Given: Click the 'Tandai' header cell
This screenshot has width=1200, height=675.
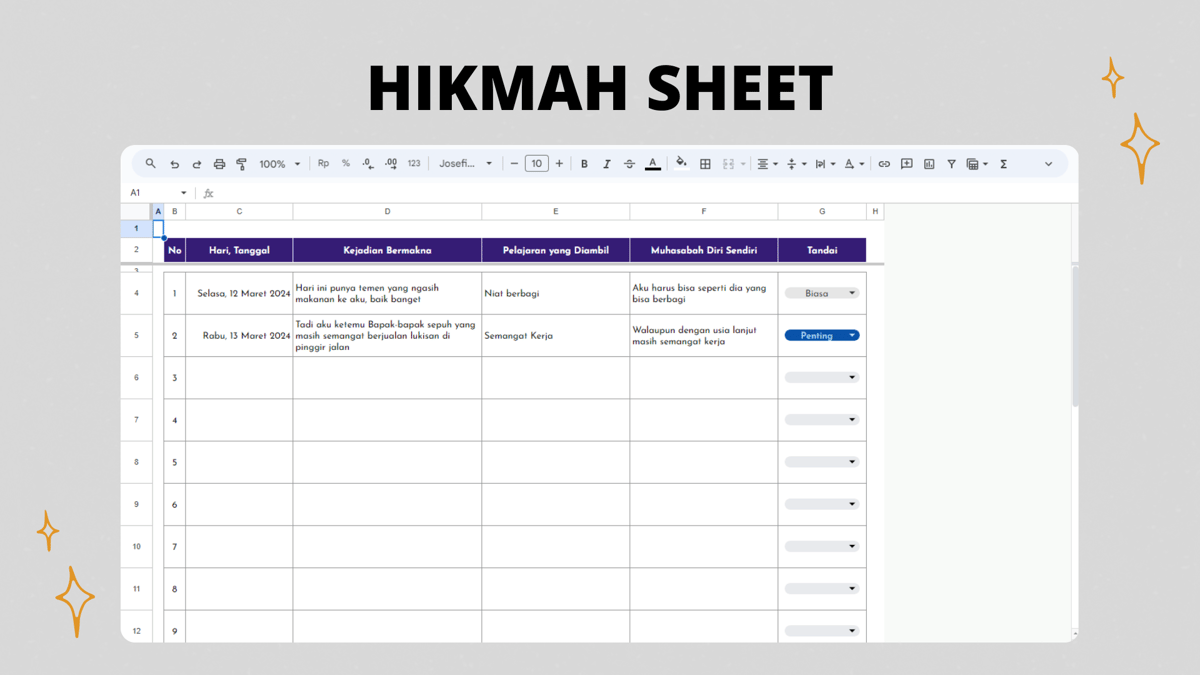Looking at the screenshot, I should (x=822, y=250).
